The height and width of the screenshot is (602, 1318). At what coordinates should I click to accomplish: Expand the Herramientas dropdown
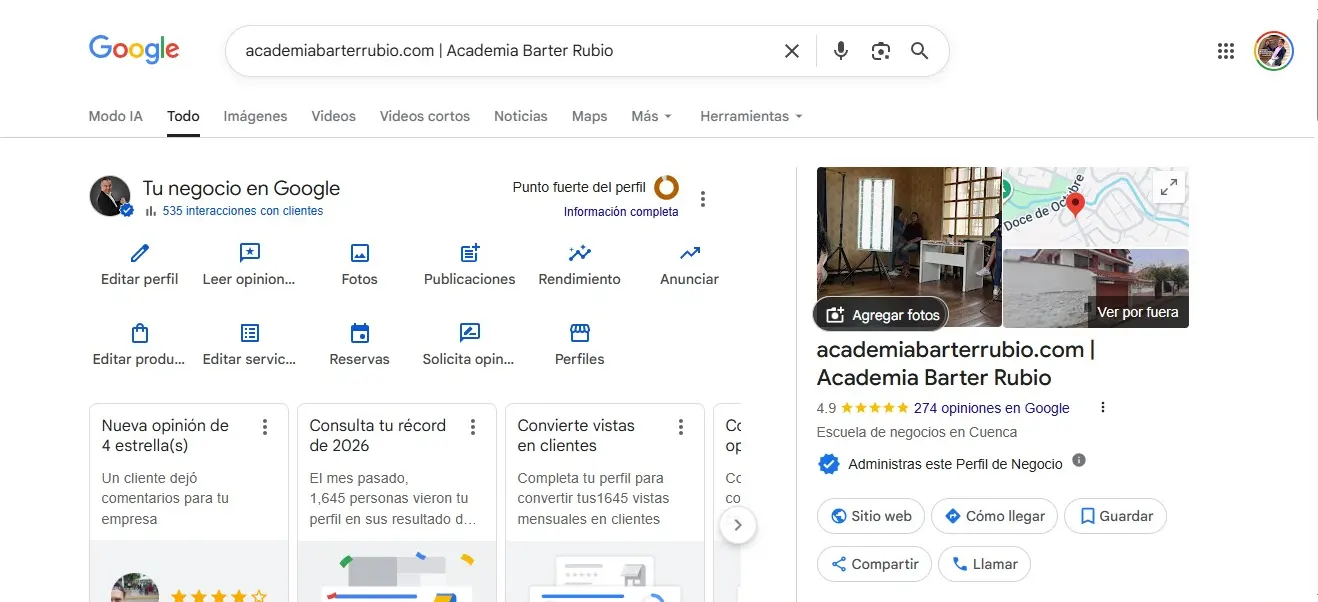tap(751, 116)
